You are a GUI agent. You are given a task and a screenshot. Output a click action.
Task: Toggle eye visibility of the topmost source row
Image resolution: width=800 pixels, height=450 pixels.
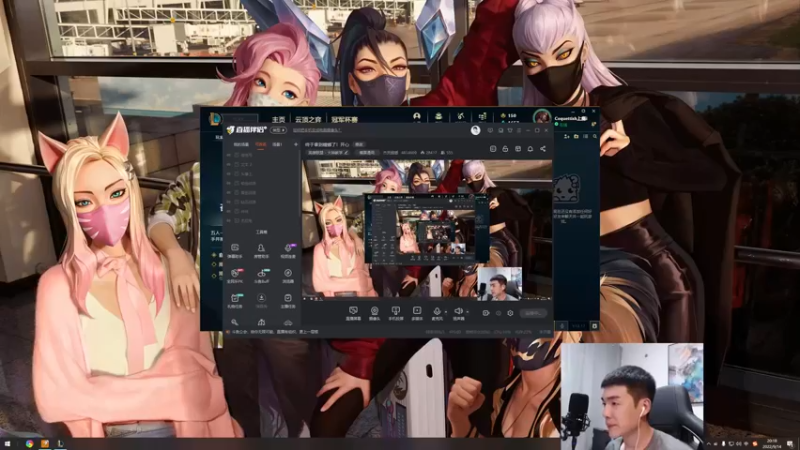(229, 155)
